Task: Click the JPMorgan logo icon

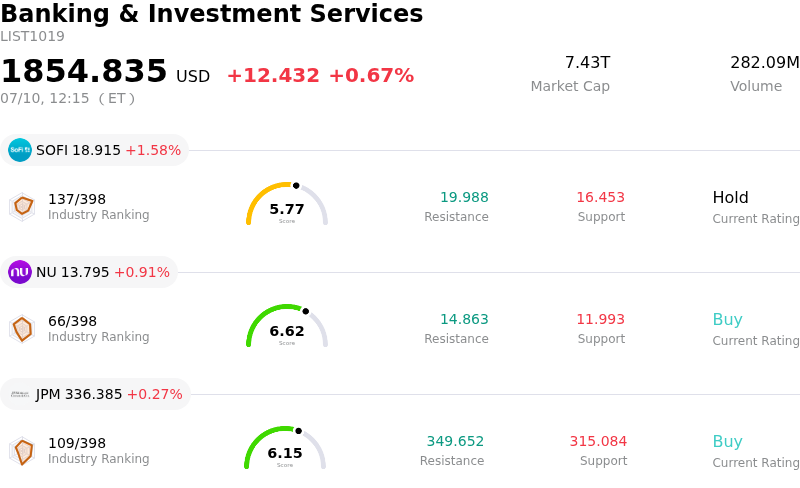Action: [x=20, y=394]
